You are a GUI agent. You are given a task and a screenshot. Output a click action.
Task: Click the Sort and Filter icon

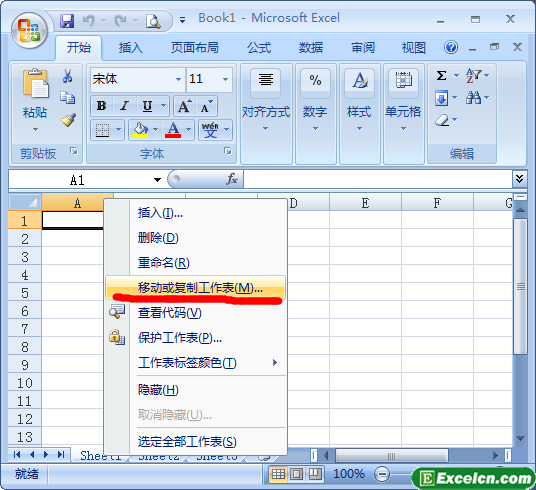[474, 75]
